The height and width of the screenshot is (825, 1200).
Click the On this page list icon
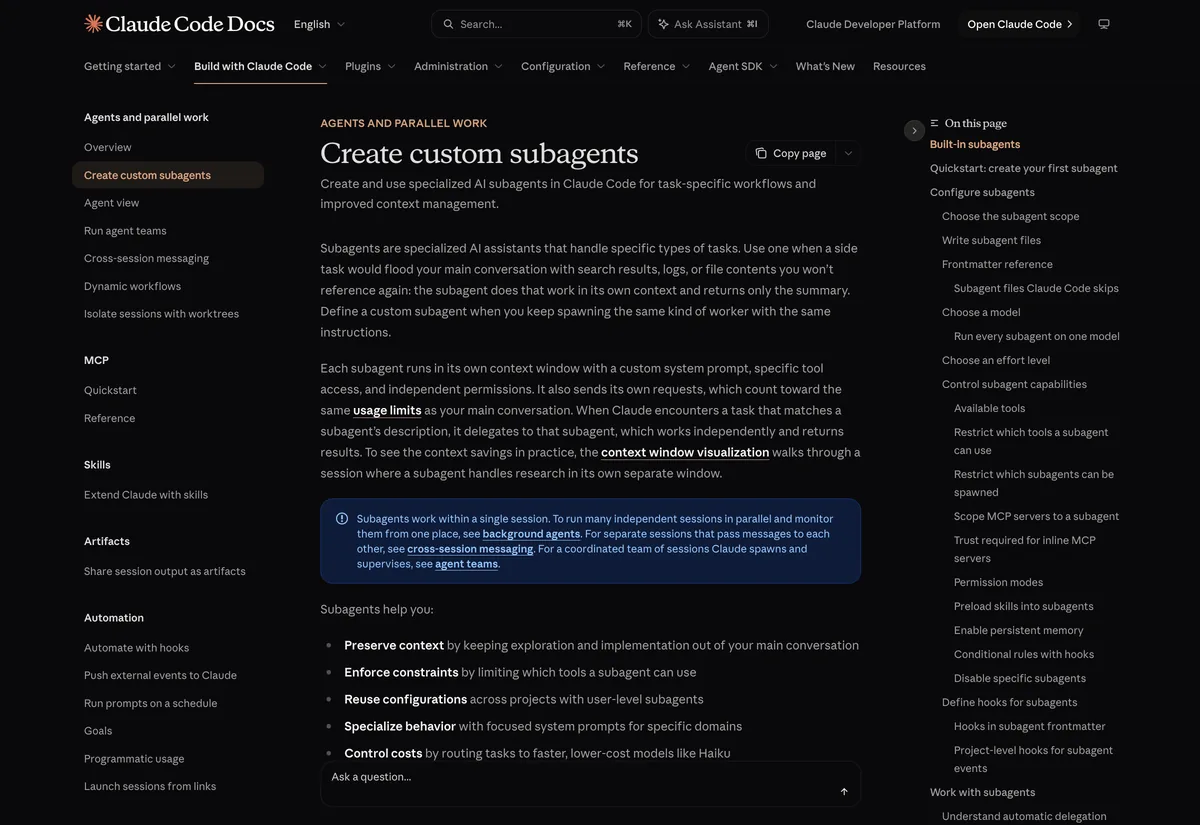click(935, 123)
